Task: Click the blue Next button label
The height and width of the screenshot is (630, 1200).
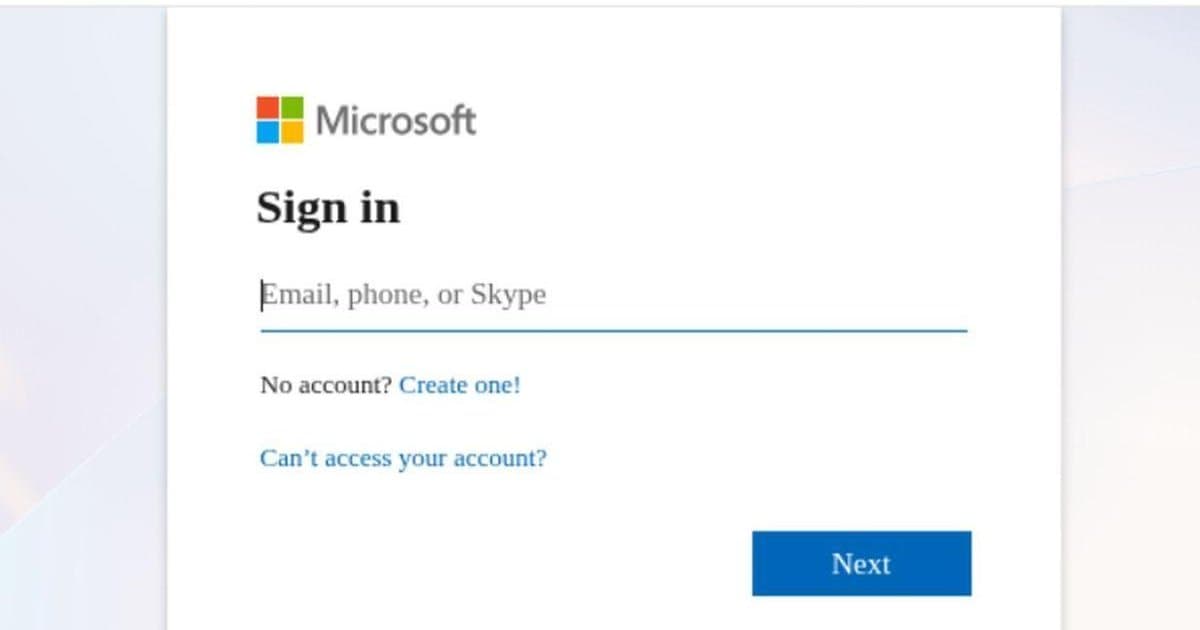Action: [860, 563]
